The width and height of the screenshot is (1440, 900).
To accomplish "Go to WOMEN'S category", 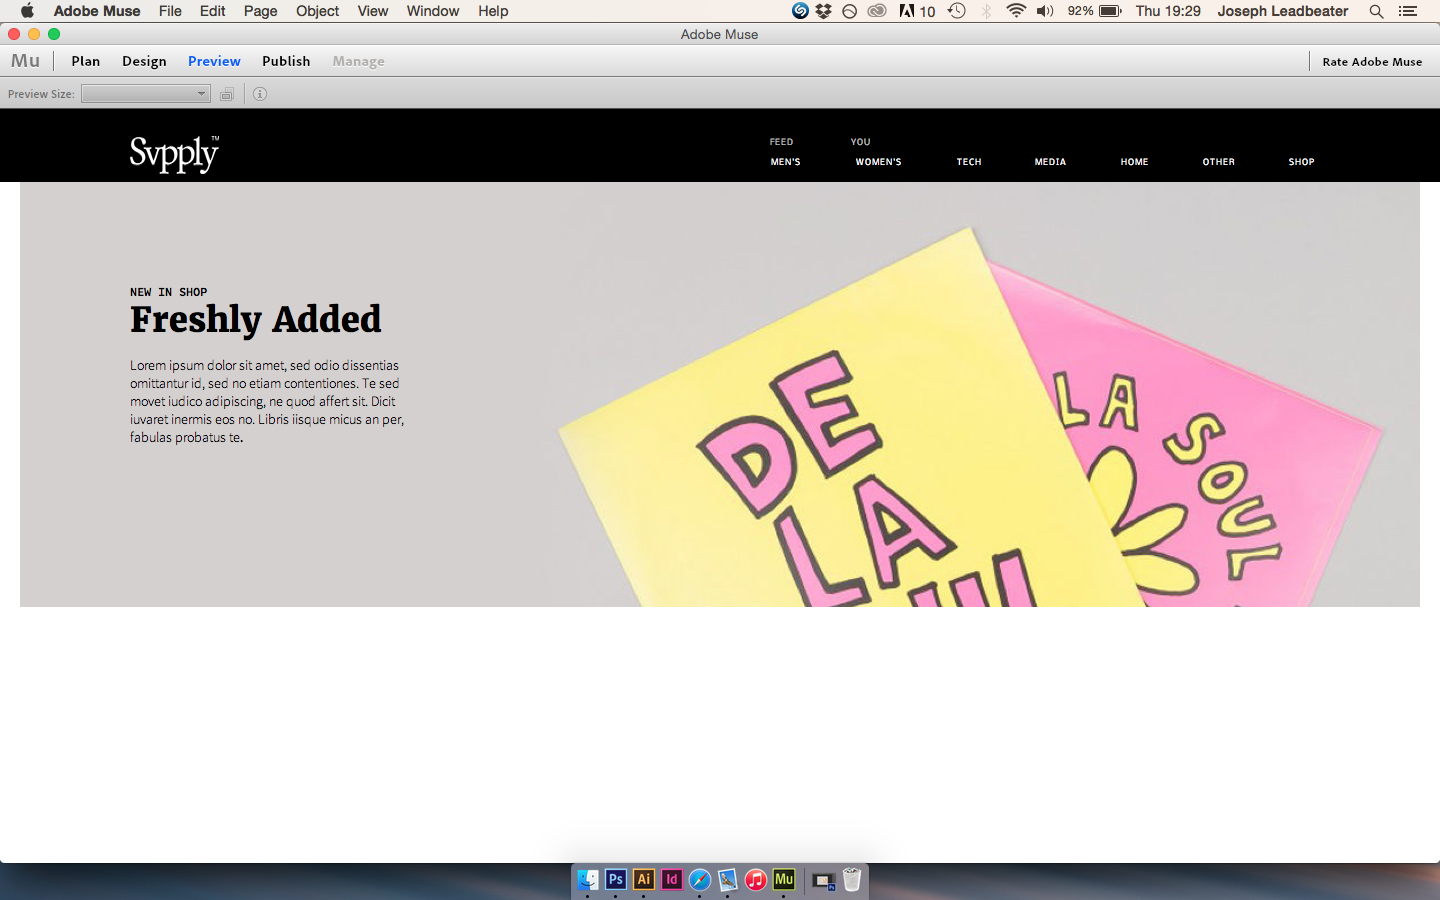I will point(878,162).
